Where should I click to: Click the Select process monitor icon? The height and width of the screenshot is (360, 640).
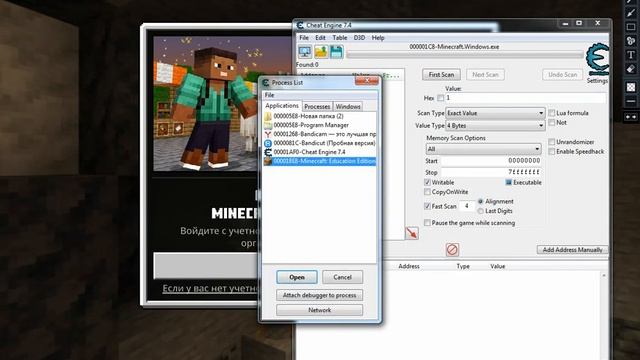coord(305,52)
